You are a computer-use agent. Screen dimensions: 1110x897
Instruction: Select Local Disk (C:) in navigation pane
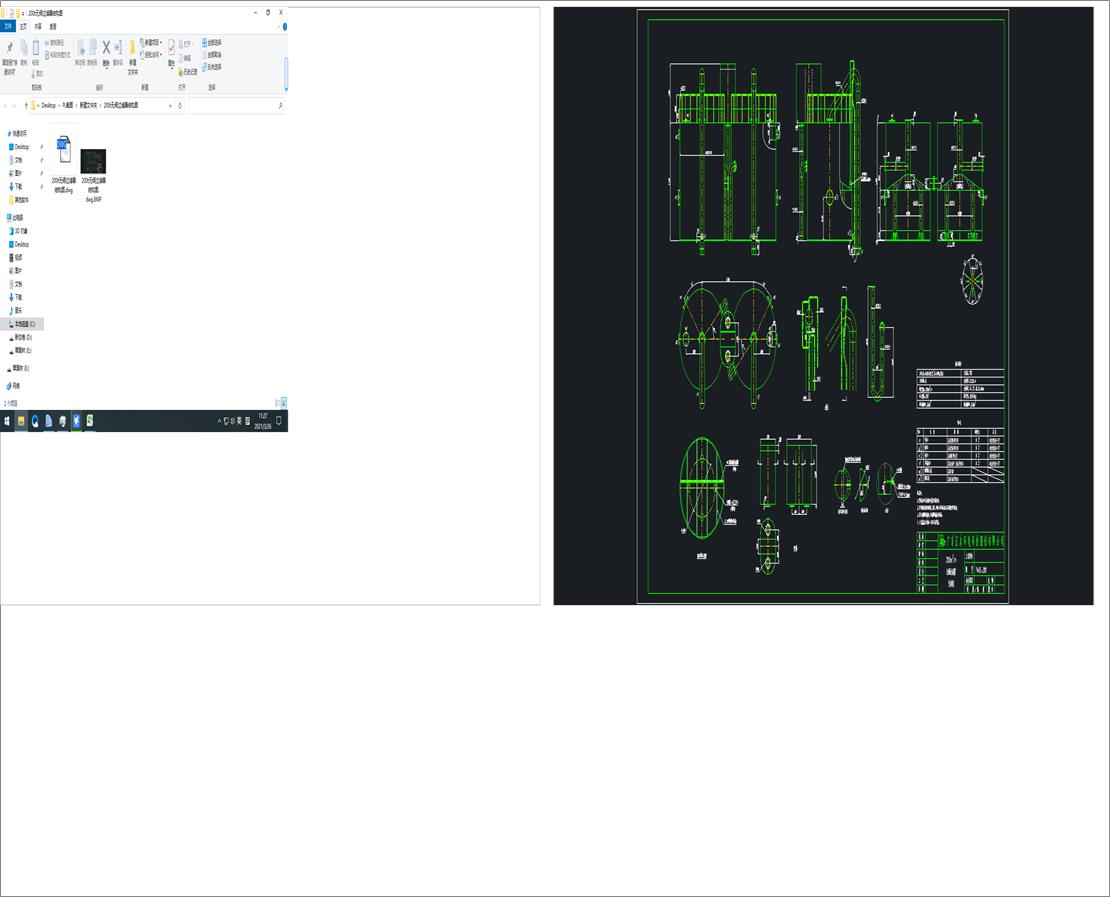tap(22, 324)
